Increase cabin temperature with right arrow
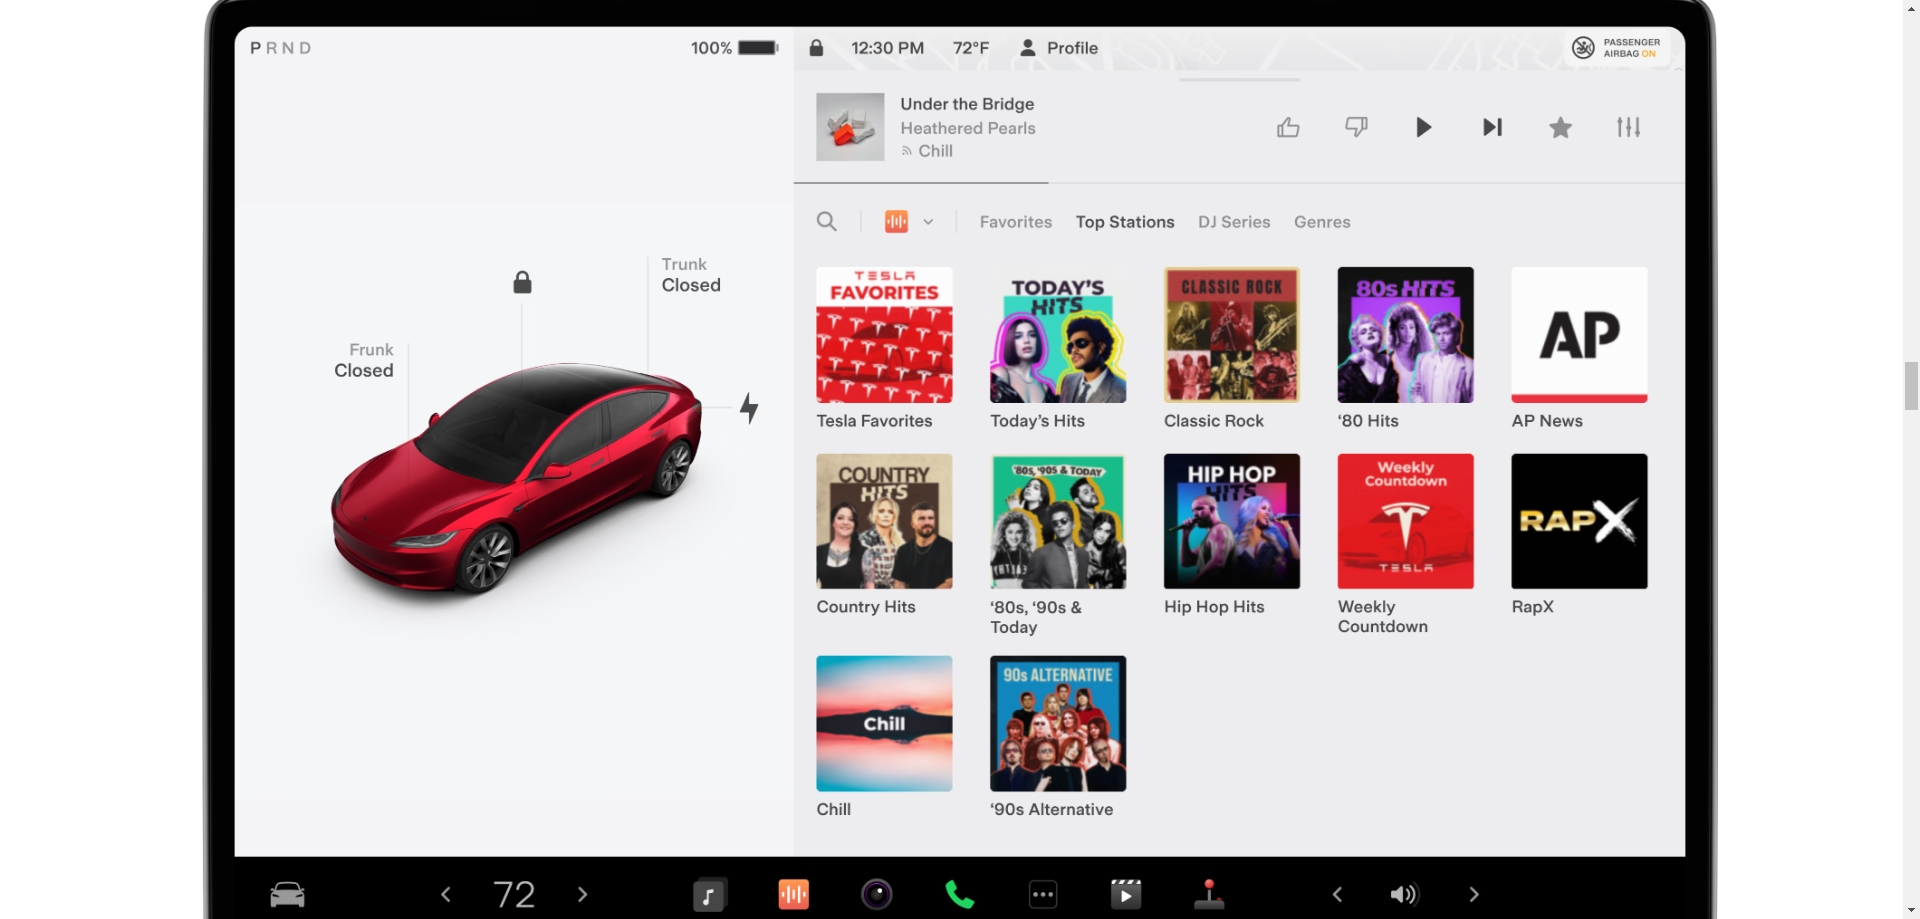The image size is (1920, 919). (x=582, y=894)
